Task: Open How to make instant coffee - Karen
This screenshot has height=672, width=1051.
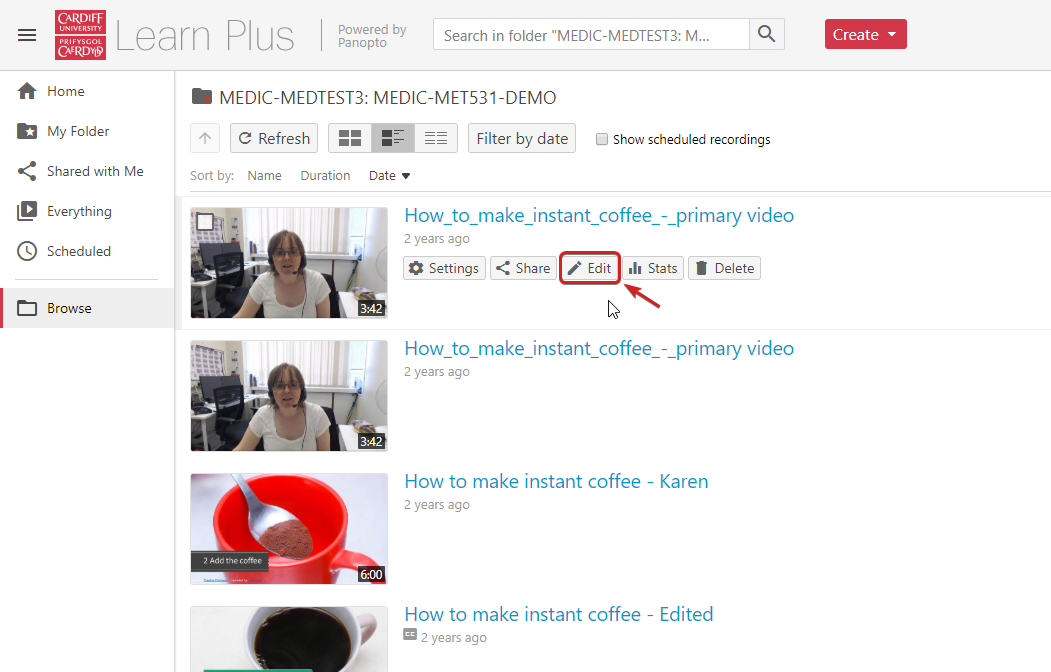Action: click(556, 481)
